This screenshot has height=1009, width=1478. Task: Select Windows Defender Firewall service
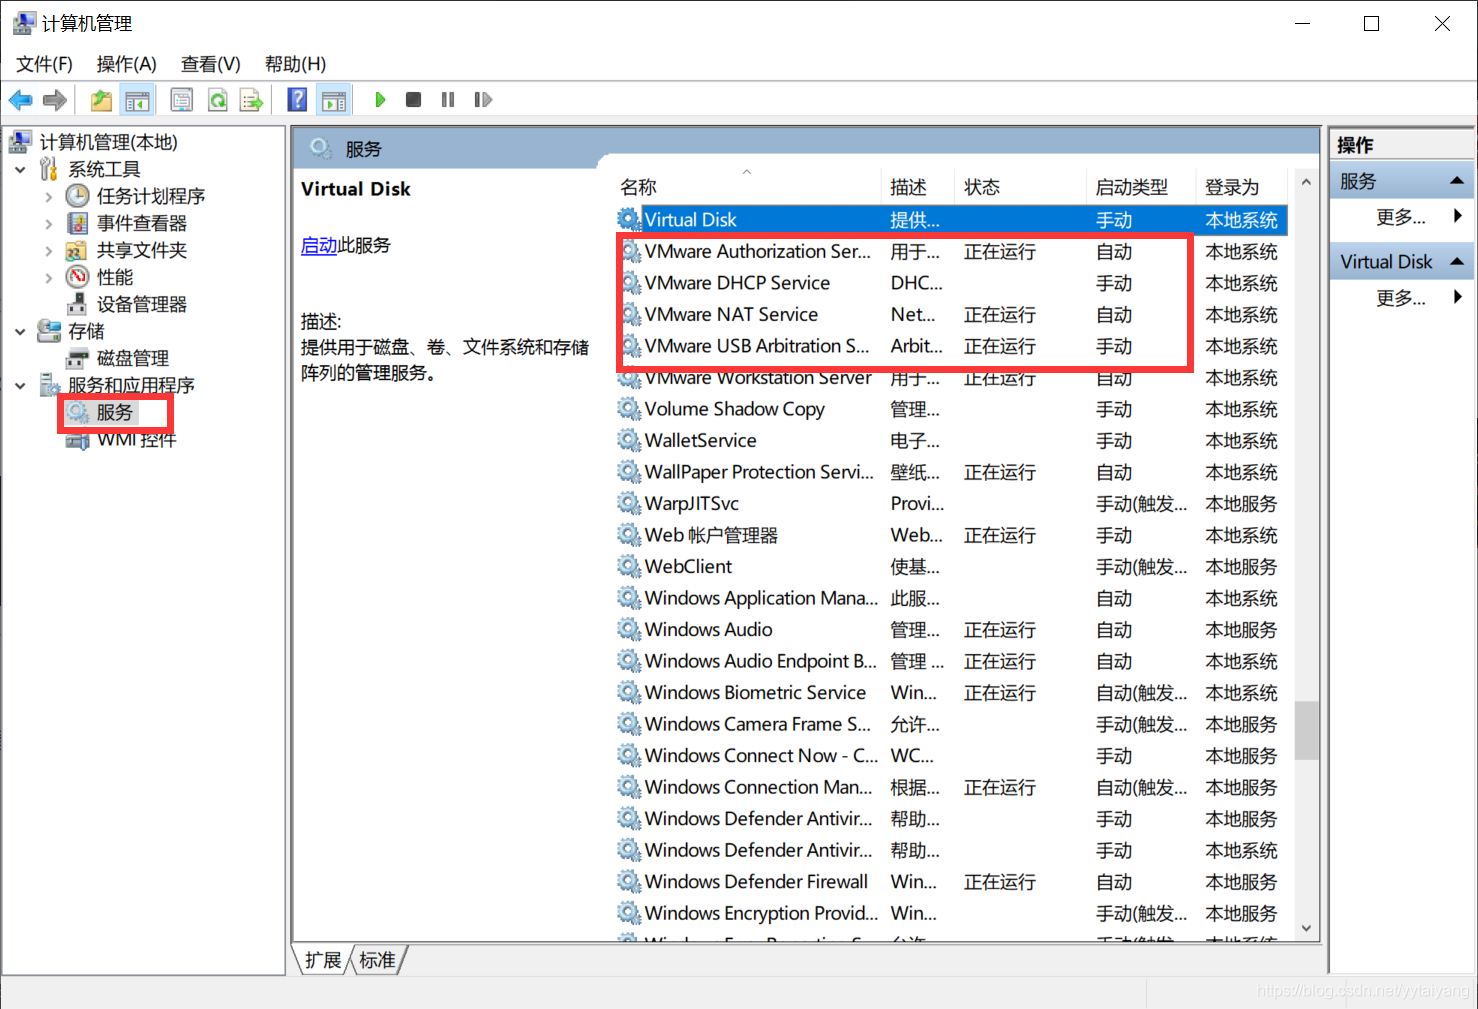coord(951,882)
